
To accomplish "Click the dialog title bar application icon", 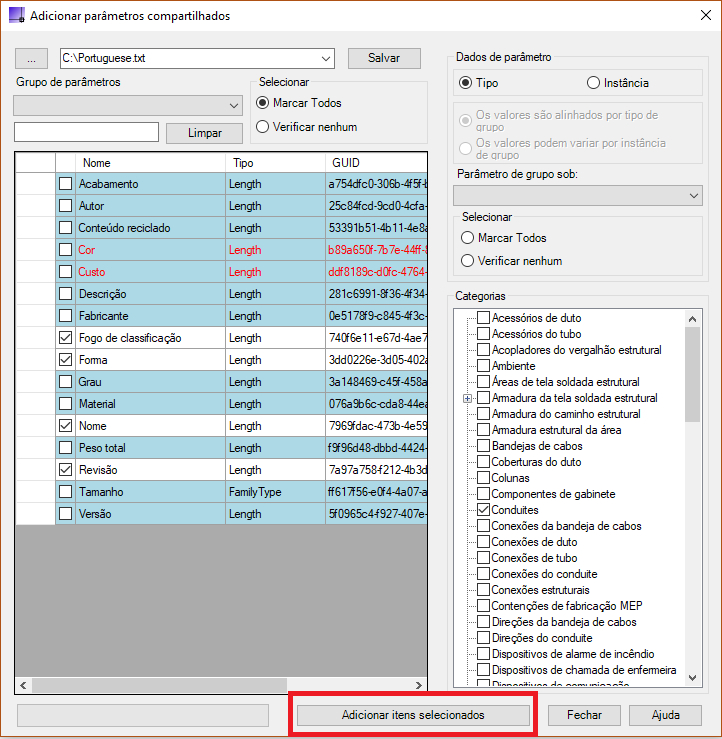I will (16, 15).
